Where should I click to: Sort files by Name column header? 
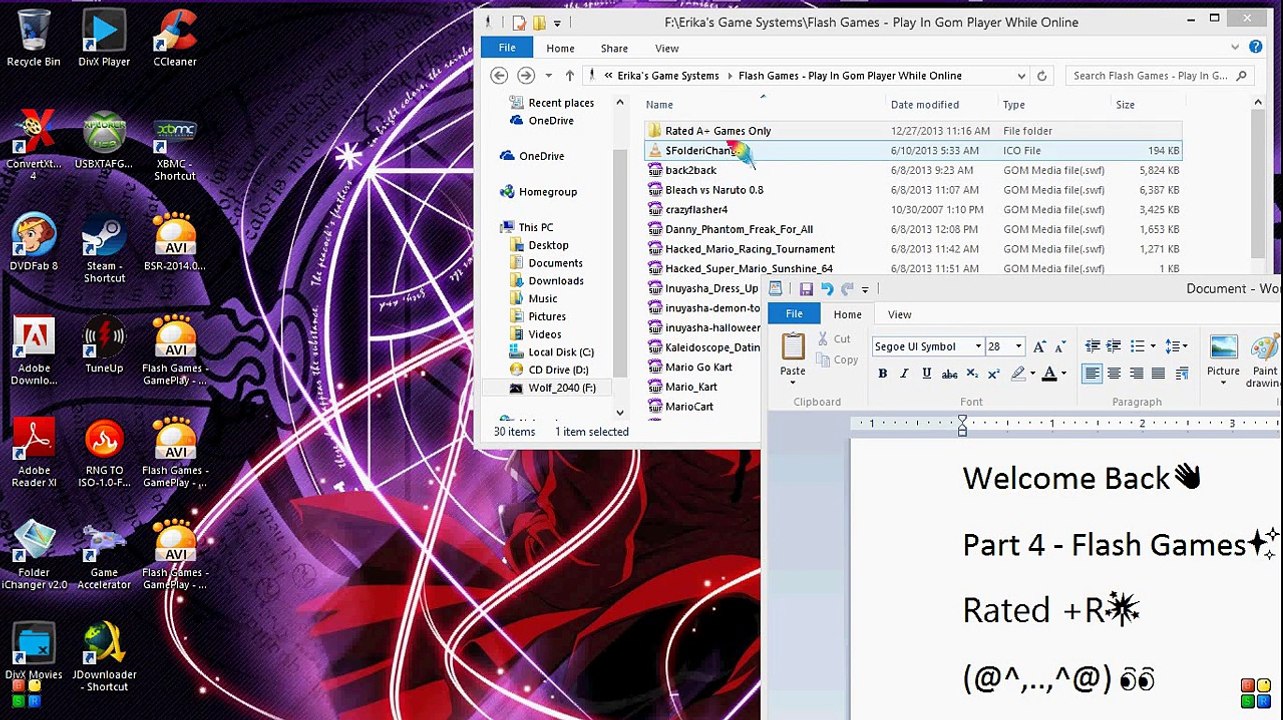point(659,105)
